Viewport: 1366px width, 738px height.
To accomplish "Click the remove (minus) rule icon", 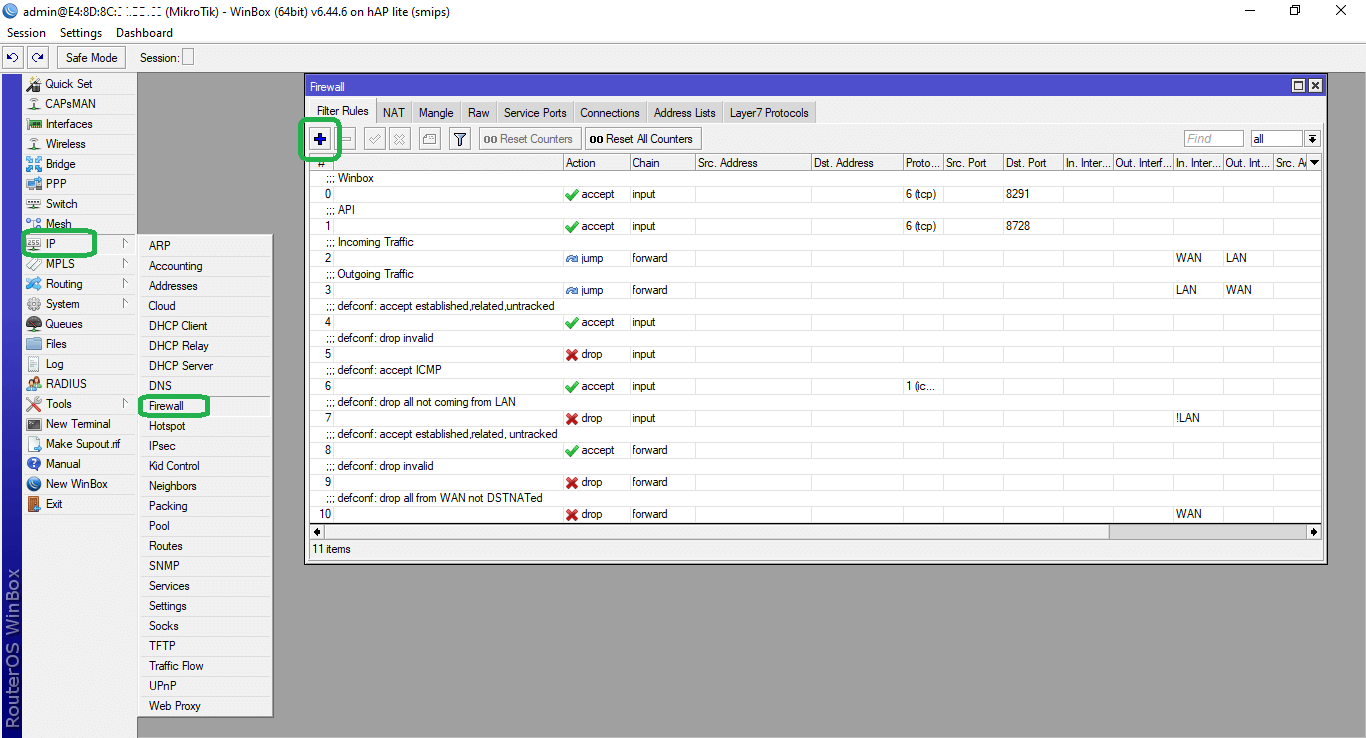I will (x=346, y=139).
